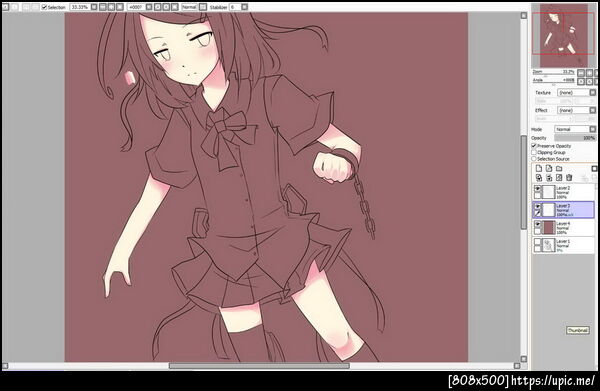The width and height of the screenshot is (600, 391).
Task: Click the navigator preview thumbnail
Action: [x=564, y=35]
